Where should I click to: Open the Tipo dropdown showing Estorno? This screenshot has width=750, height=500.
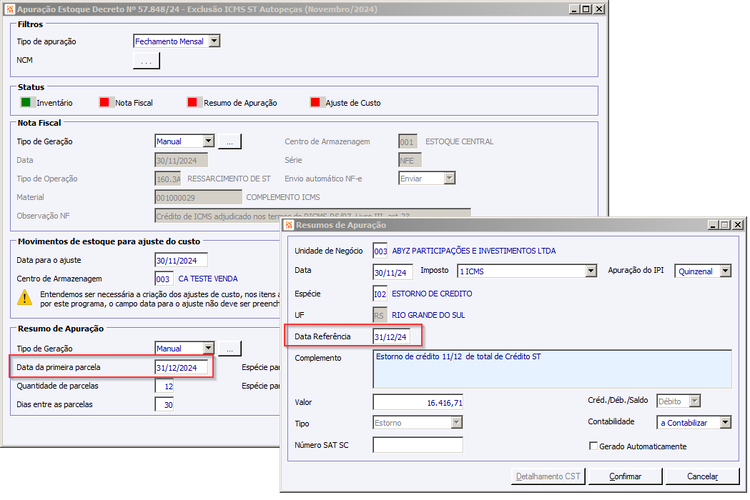coord(457,422)
